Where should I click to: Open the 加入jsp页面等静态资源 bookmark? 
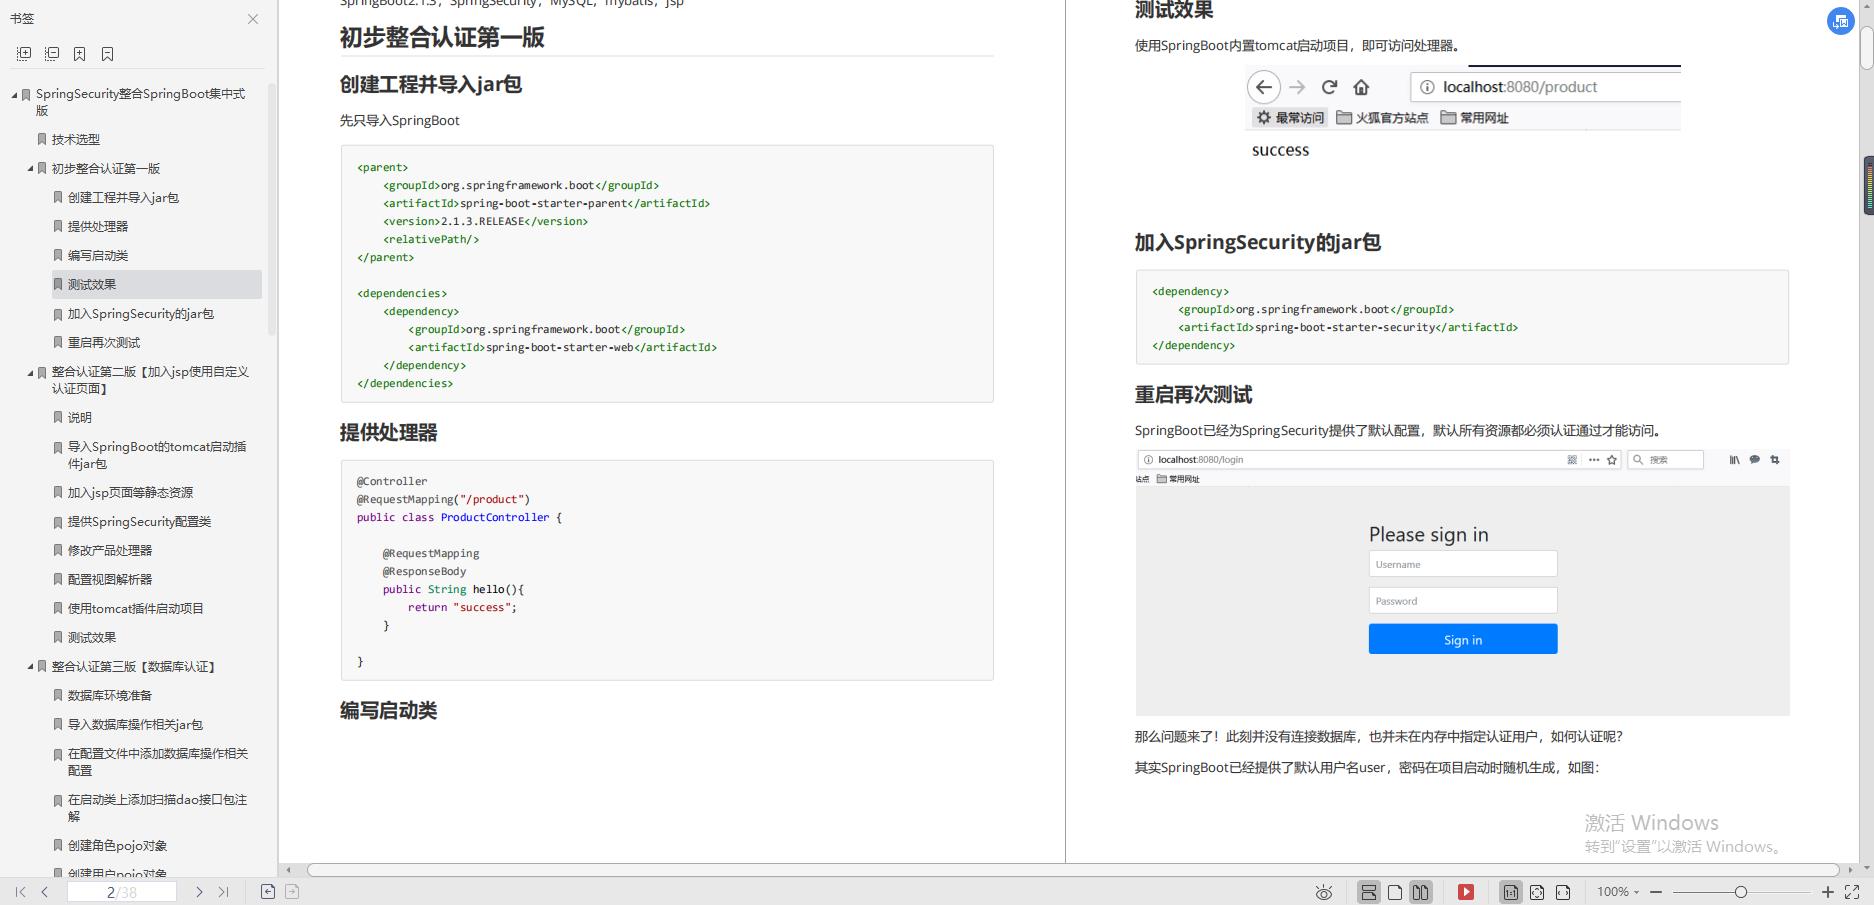[x=130, y=493]
